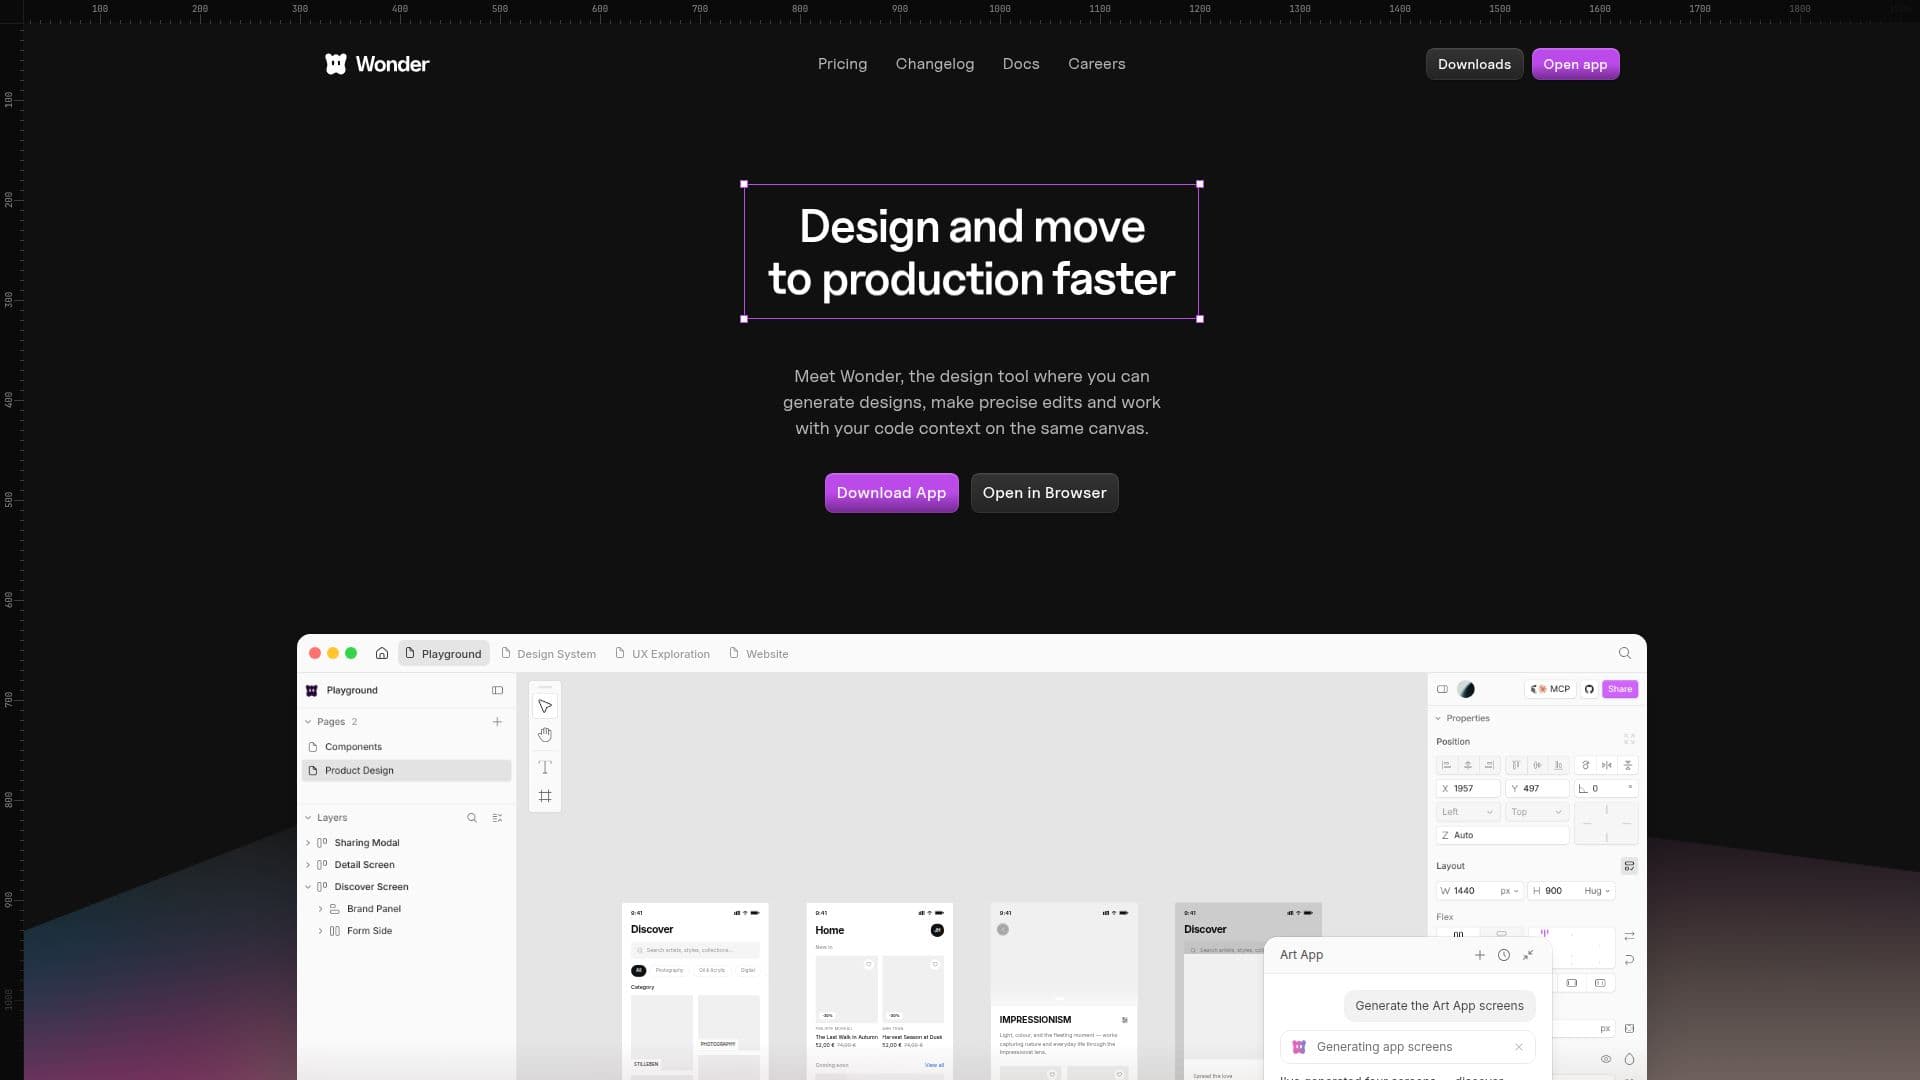1920x1080 pixels.
Task: Collapse the Layers section
Action: [x=308, y=818]
